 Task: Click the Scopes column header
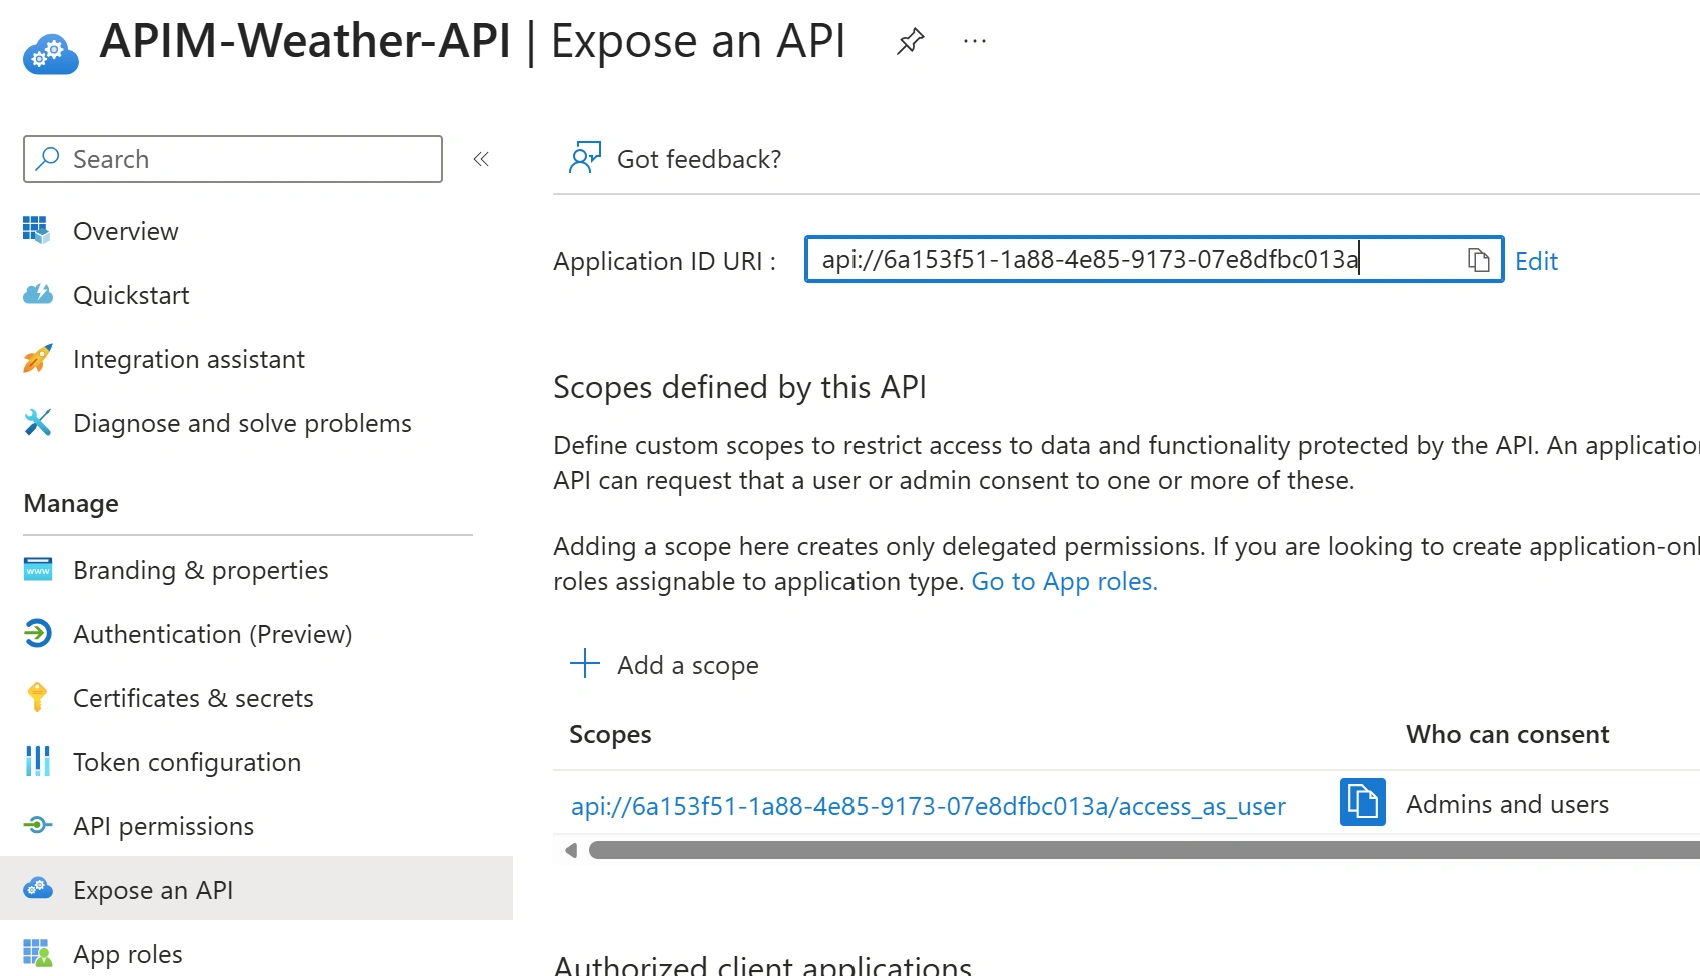pyautogui.click(x=610, y=735)
